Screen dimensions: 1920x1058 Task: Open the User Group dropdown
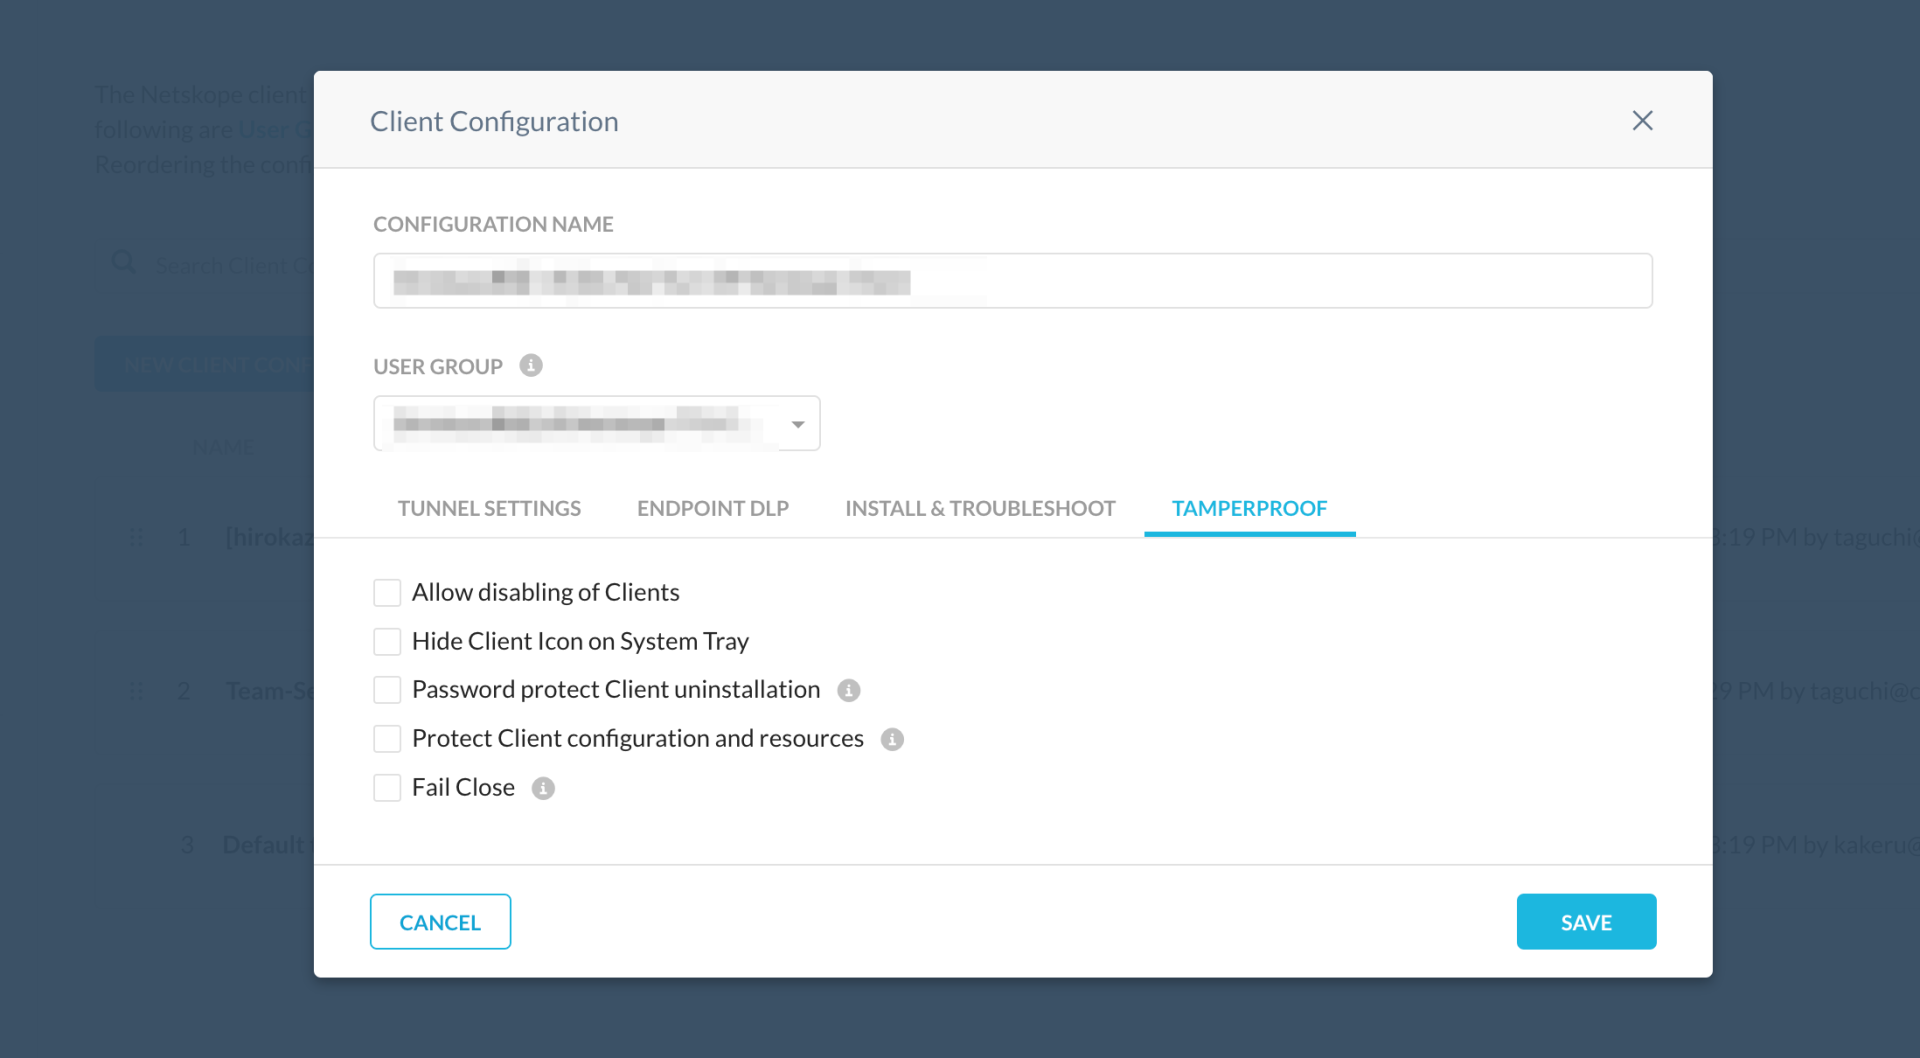[596, 423]
